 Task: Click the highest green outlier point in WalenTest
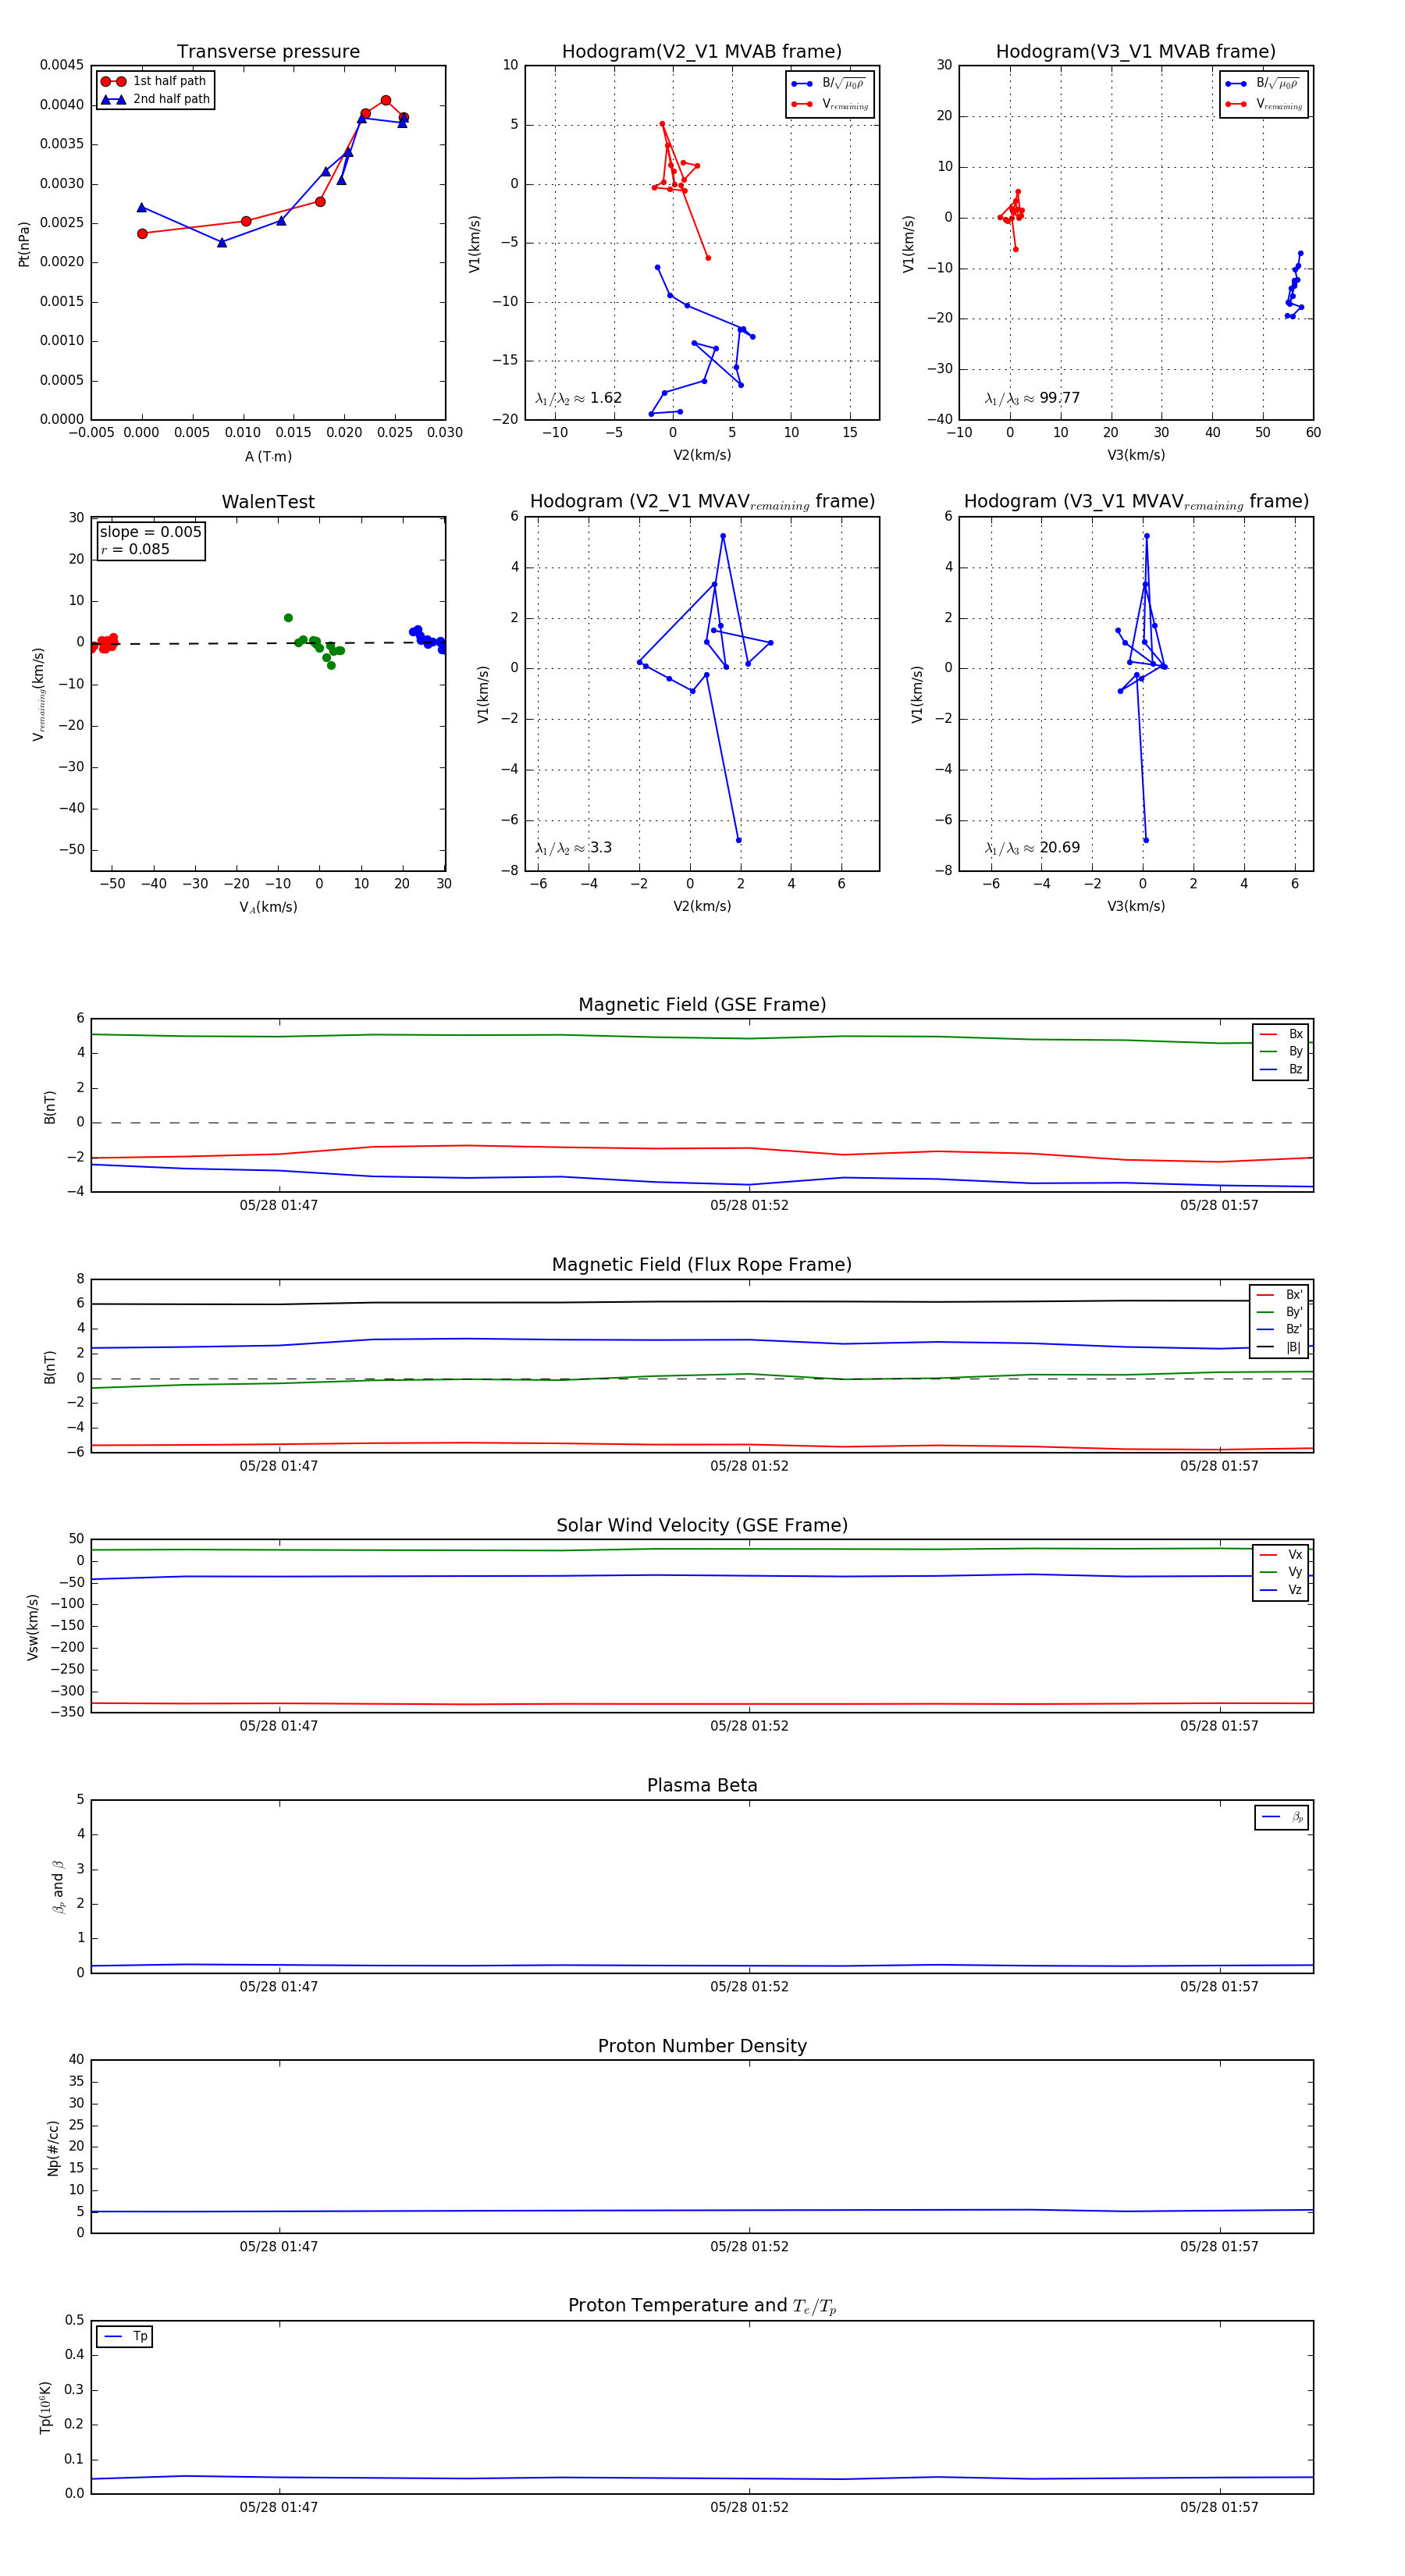288,618
